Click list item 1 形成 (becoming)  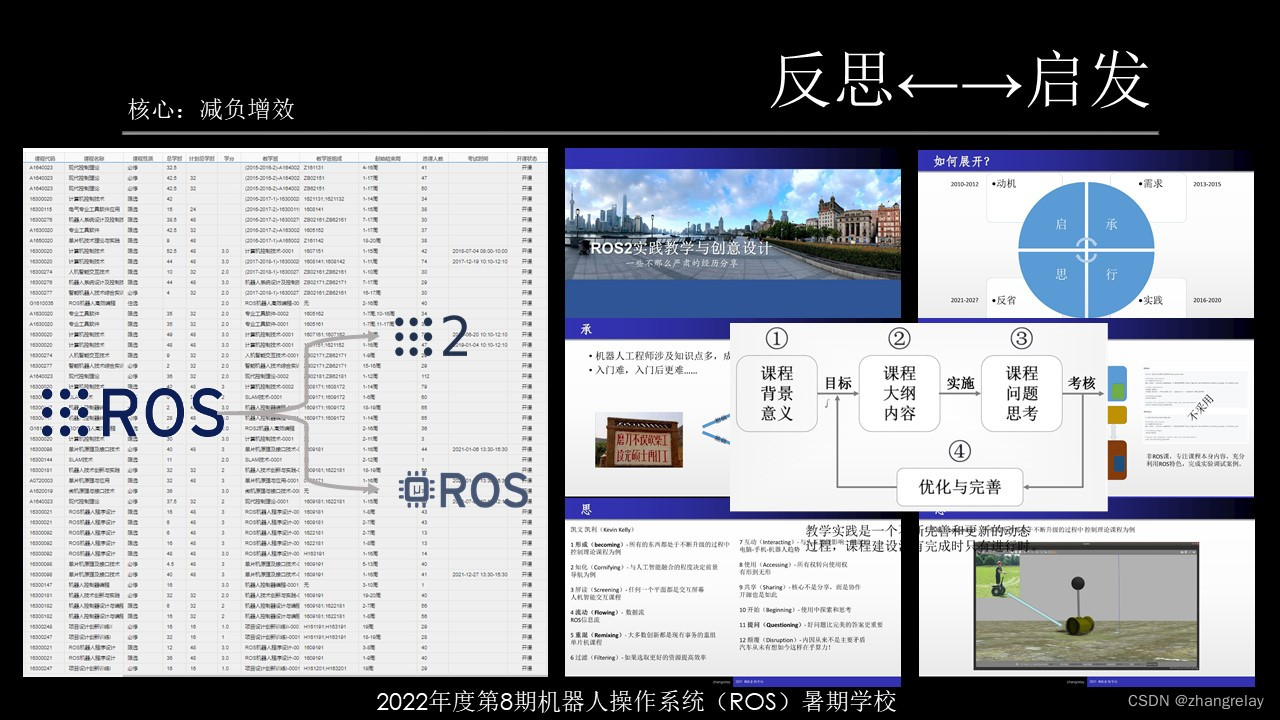pyautogui.click(x=649, y=546)
